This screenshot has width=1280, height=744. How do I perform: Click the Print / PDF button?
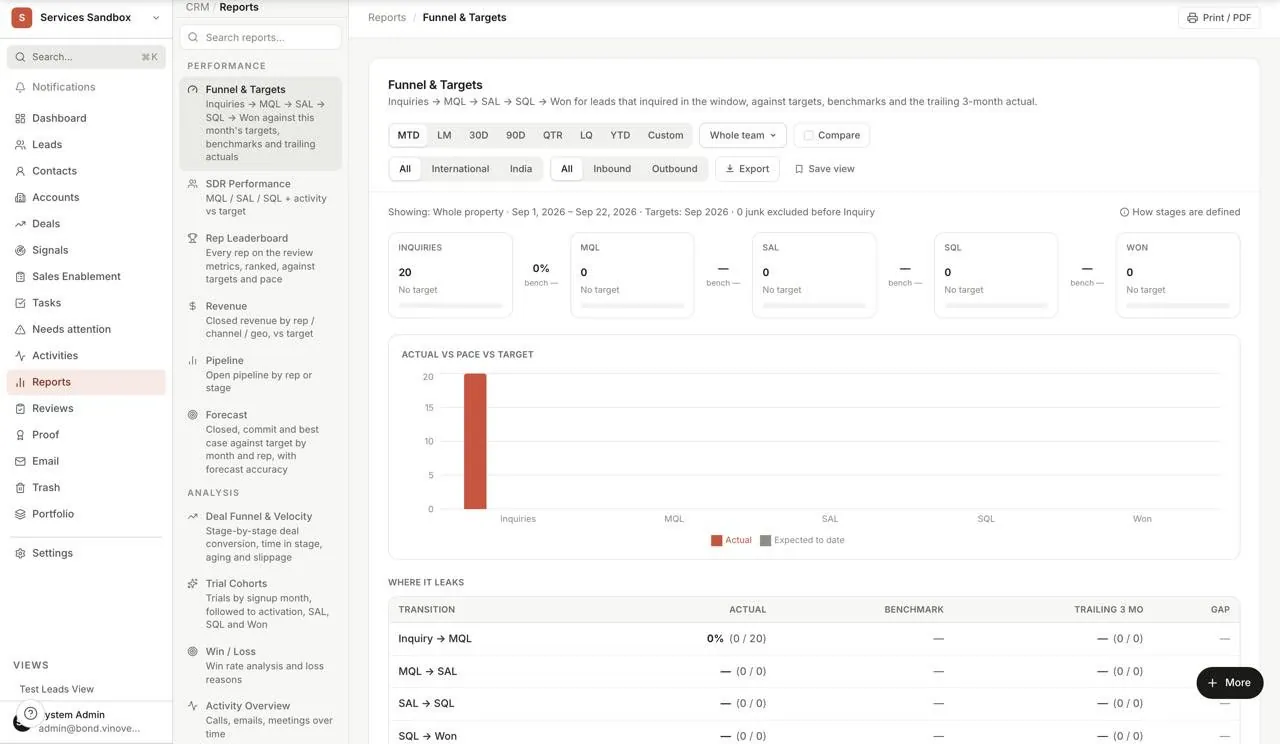coord(1219,18)
